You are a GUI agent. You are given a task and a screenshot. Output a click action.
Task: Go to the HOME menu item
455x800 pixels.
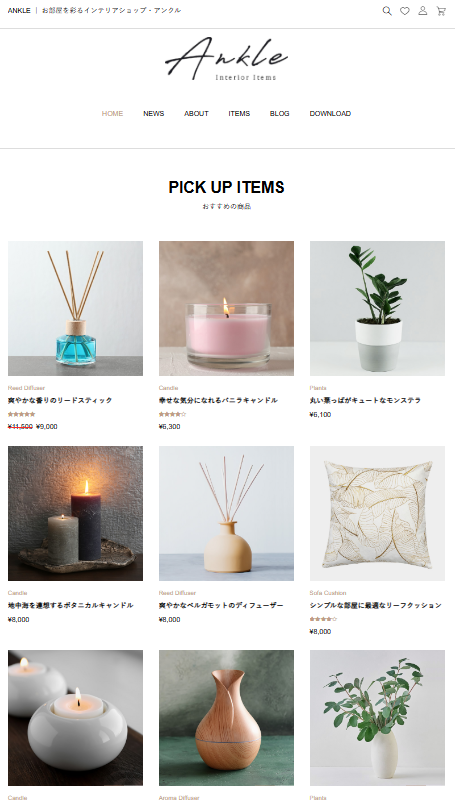click(112, 113)
